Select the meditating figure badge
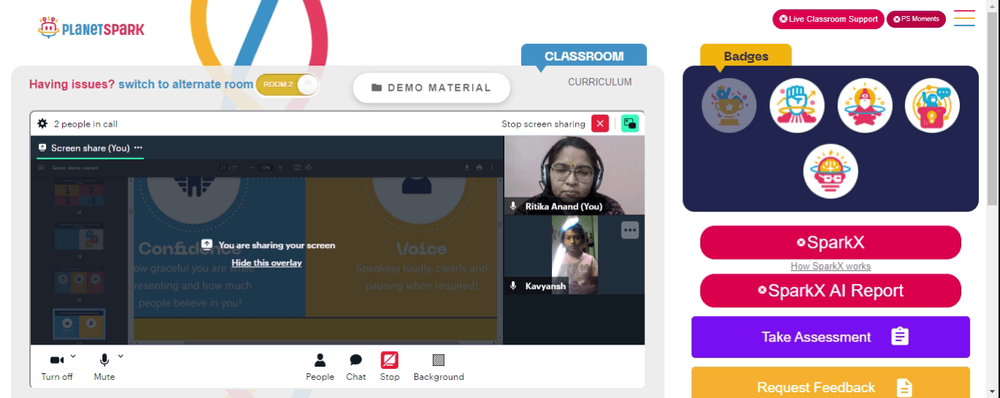Screen dimensions: 1000x398 [x=864, y=106]
